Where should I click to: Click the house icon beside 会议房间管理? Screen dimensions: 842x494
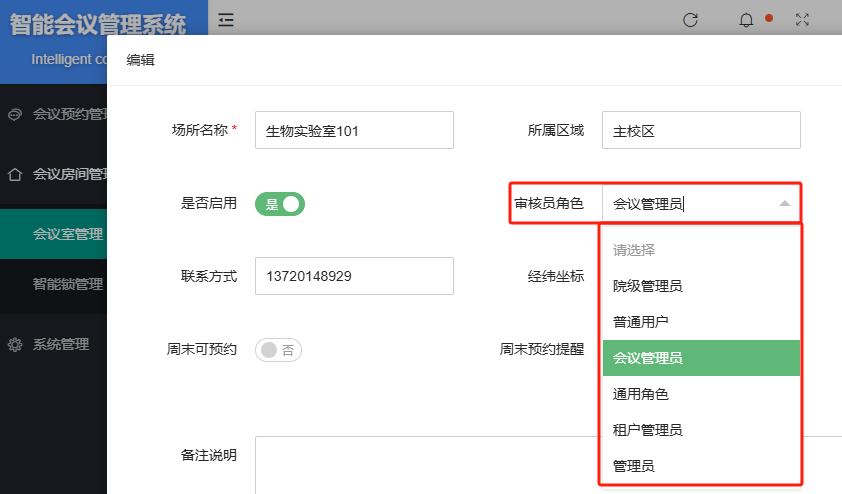click(x=14, y=174)
